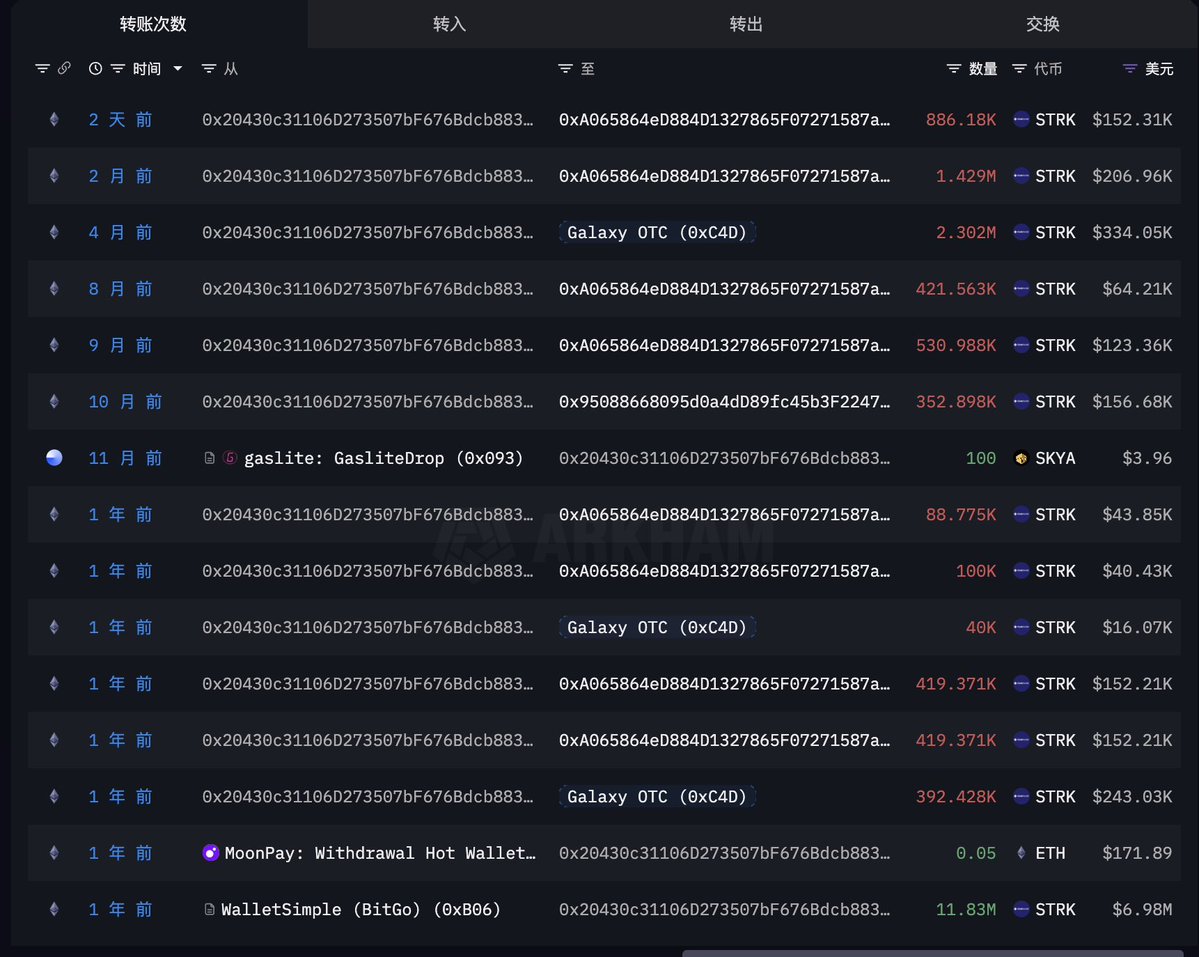Open the Galaxy OTC (0xC4D) entity label
The image size is (1199, 957).
(657, 232)
